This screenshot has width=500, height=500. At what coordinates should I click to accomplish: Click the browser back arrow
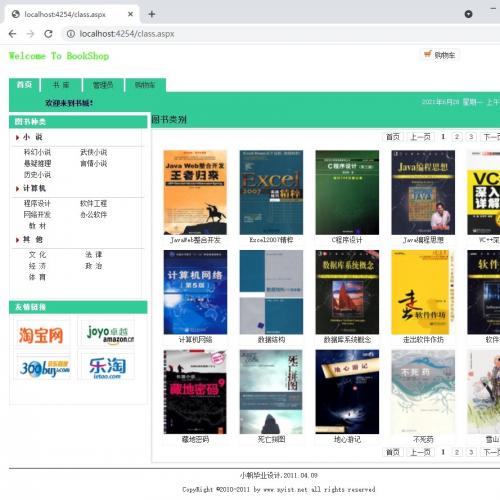[12, 34]
